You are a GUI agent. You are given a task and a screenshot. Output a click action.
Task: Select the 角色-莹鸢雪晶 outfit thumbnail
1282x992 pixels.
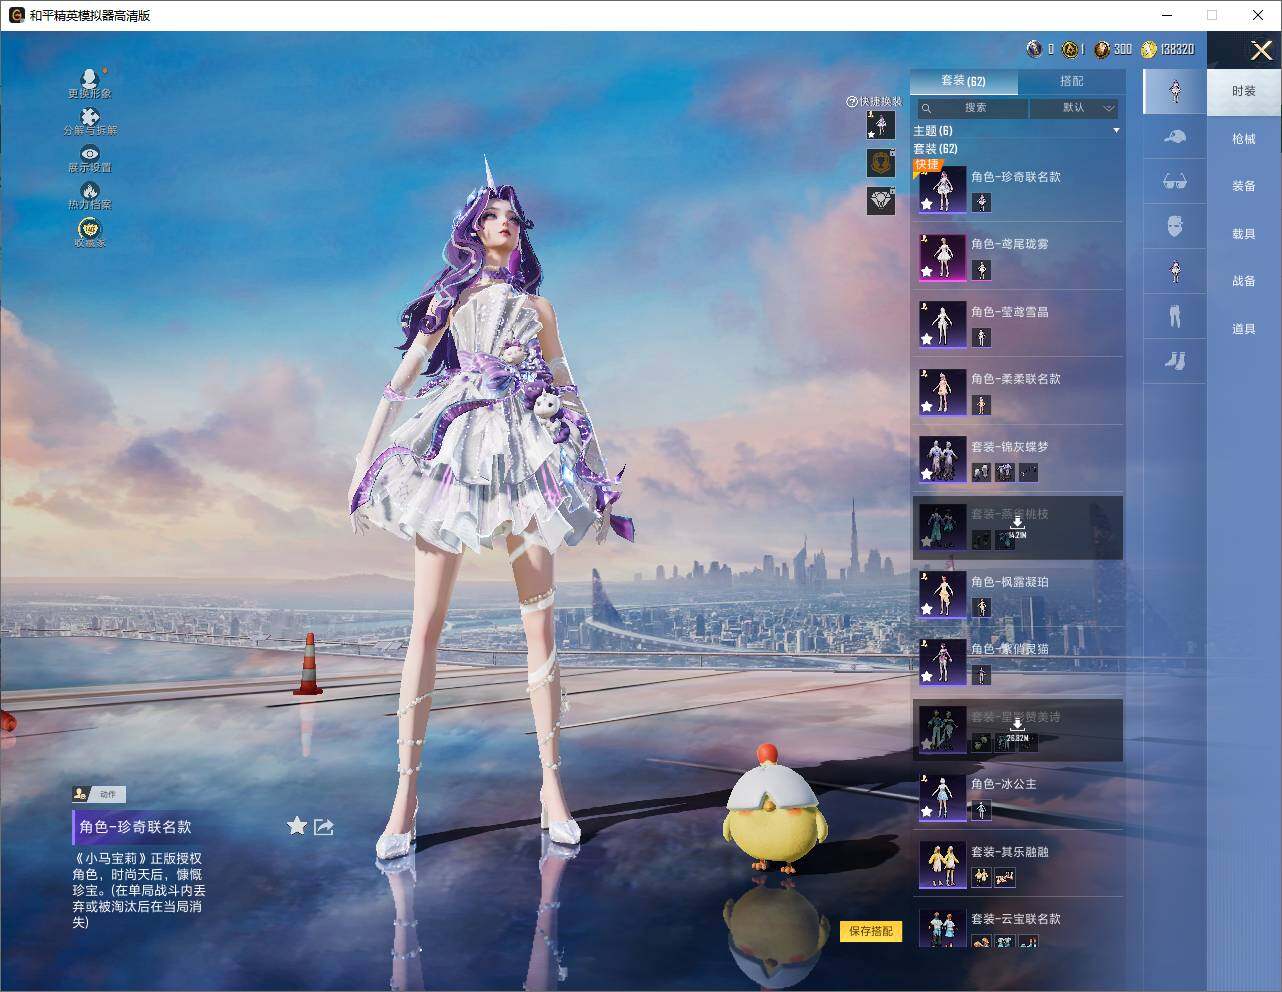pos(942,324)
